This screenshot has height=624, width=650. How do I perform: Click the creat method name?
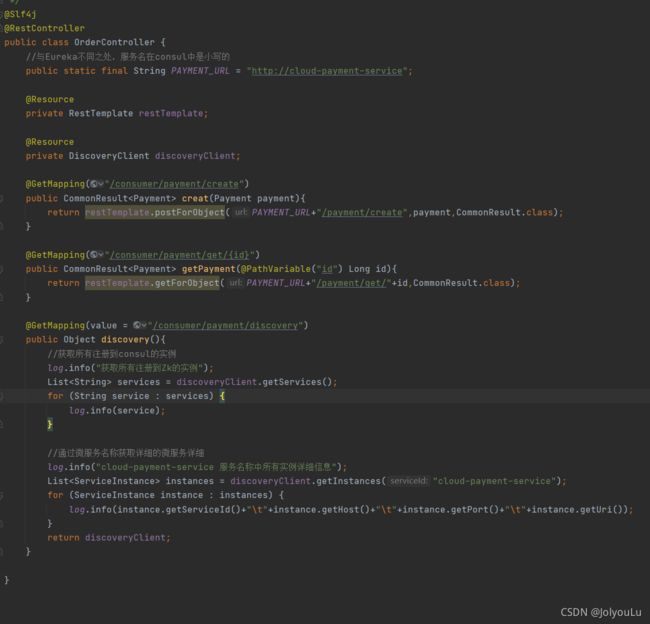click(x=195, y=198)
